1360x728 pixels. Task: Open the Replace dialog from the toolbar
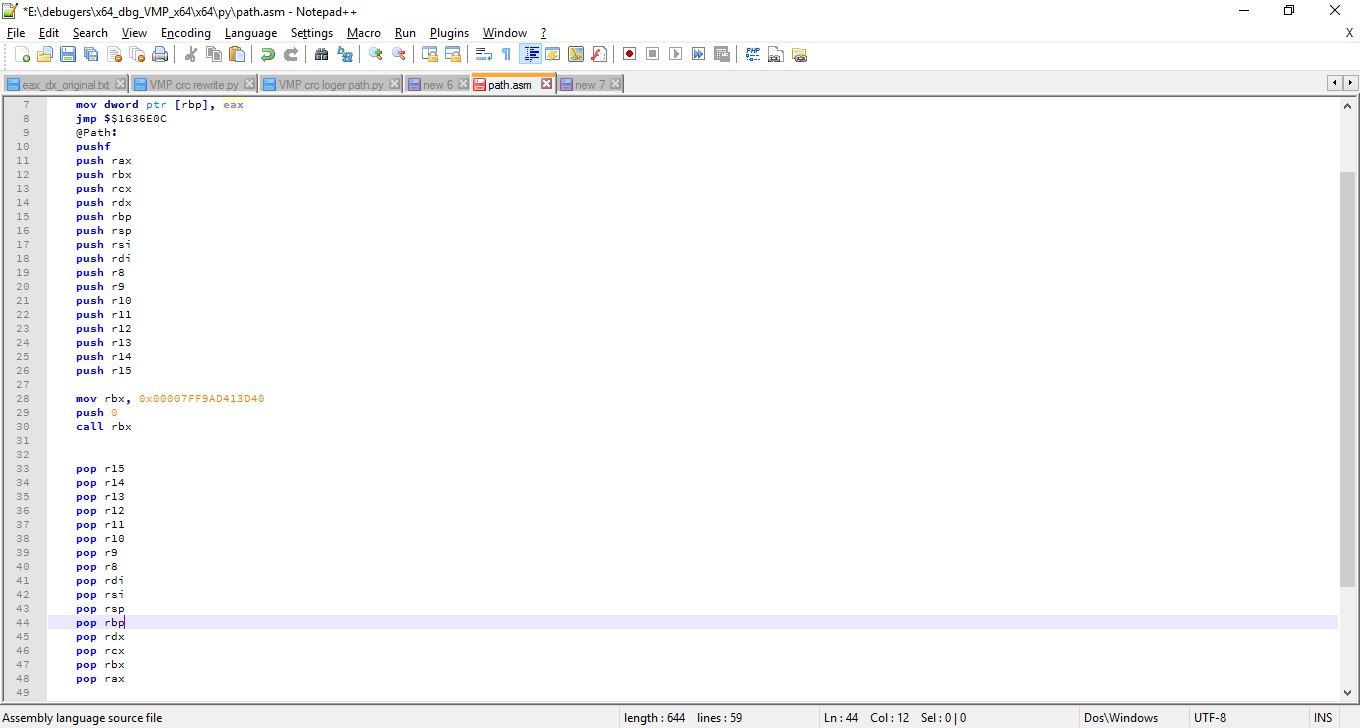[x=345, y=55]
